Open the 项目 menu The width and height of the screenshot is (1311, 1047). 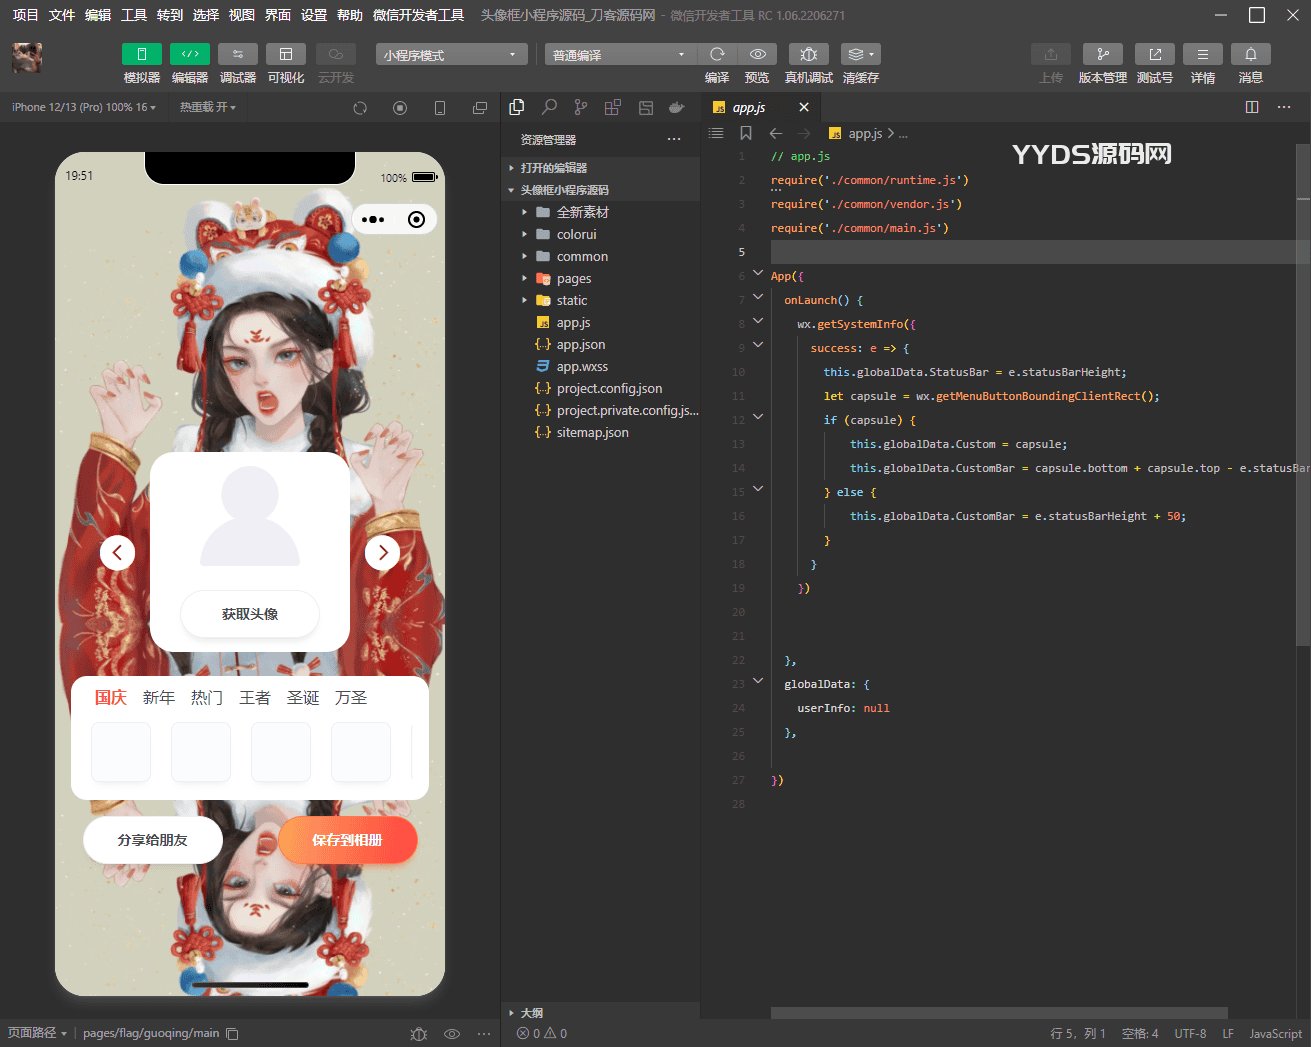click(25, 15)
